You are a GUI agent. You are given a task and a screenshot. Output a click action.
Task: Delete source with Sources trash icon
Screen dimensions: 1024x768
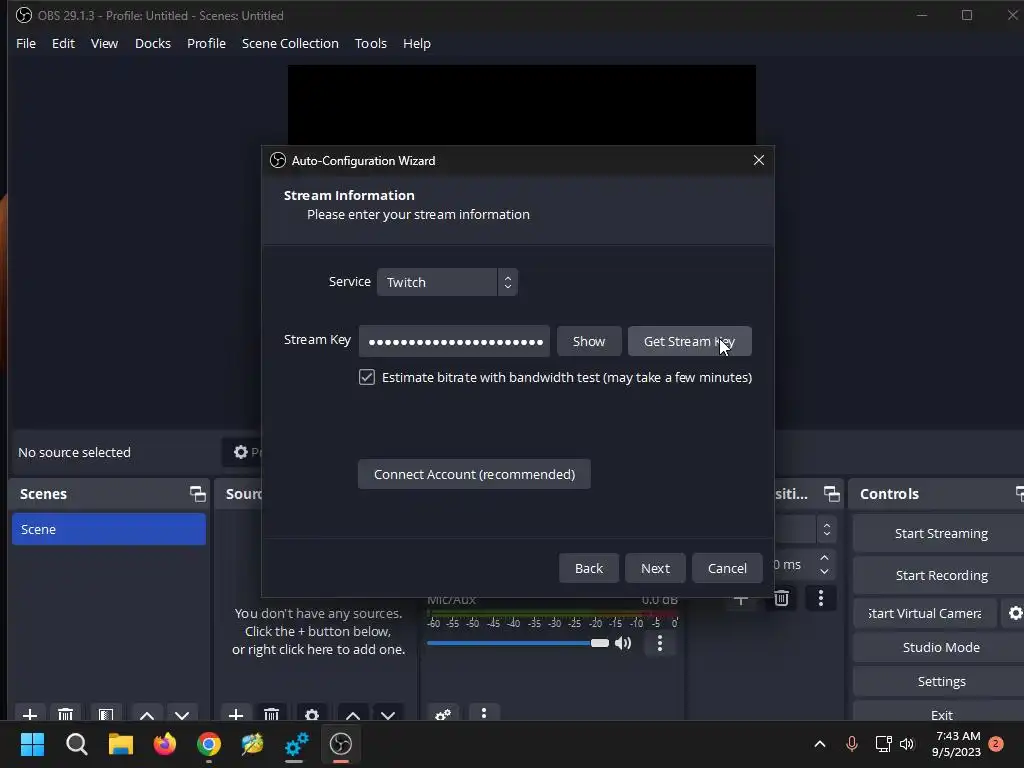tap(272, 714)
